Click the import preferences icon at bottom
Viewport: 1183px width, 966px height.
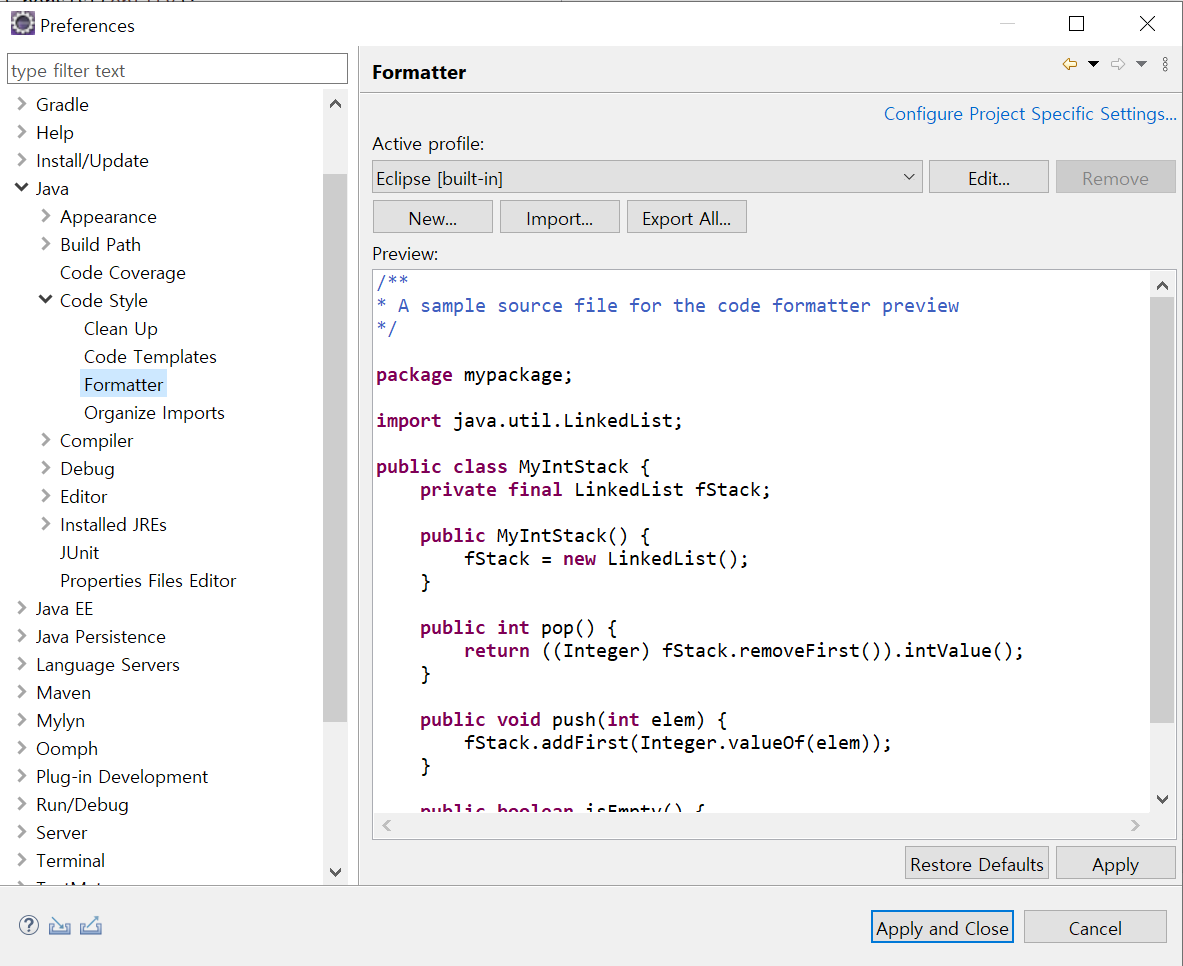point(60,925)
